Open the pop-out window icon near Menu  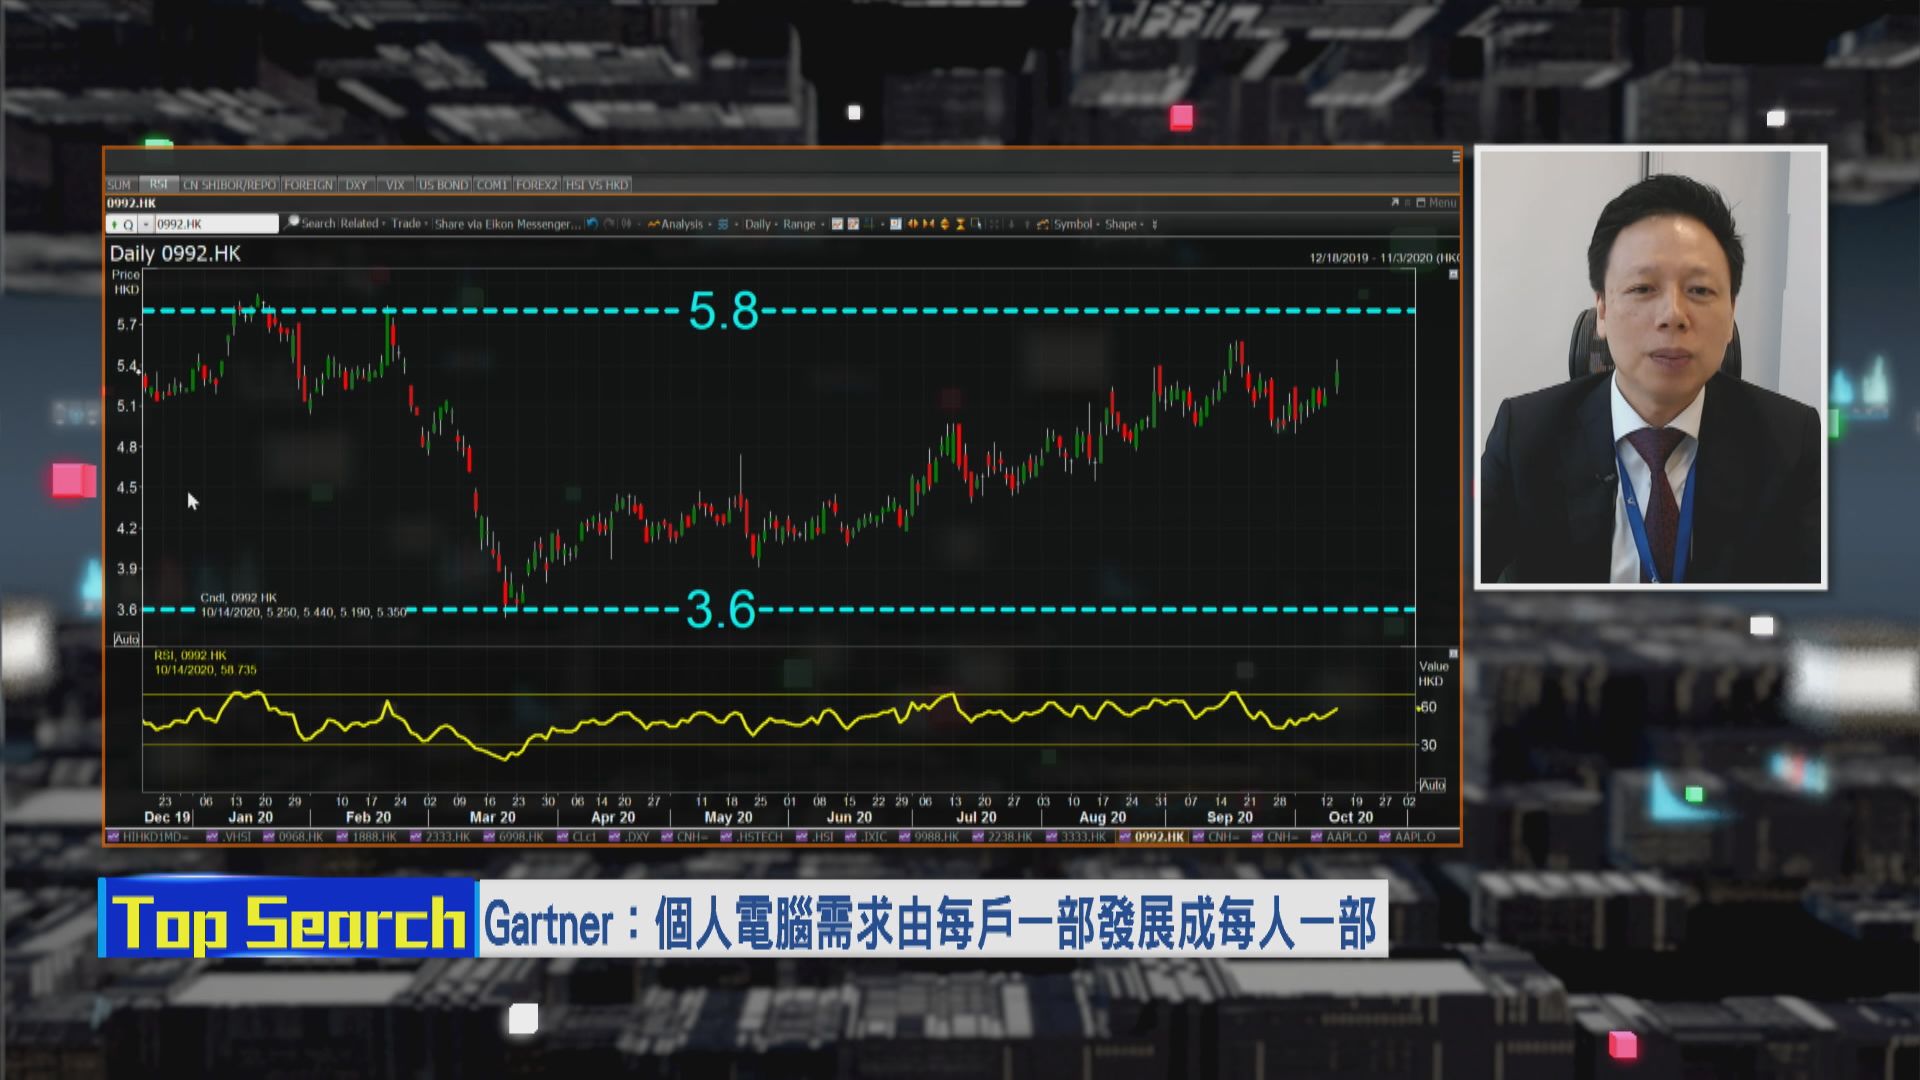coord(1393,201)
